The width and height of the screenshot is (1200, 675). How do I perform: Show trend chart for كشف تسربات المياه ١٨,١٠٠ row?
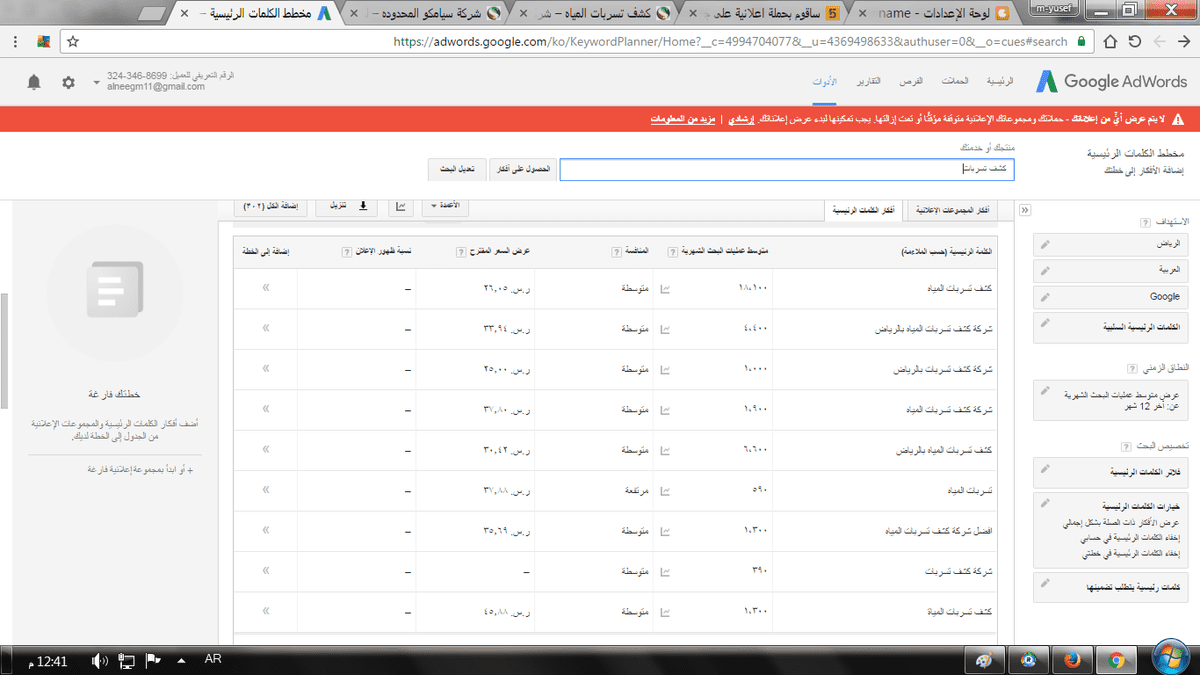(x=666, y=288)
